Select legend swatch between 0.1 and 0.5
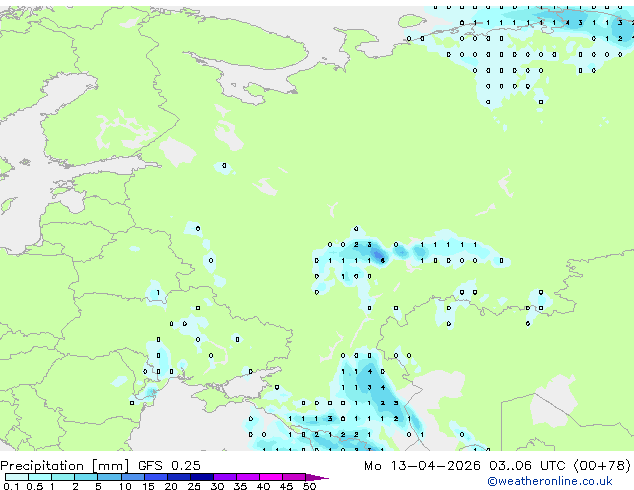This screenshot has width=634, height=490. 17,477
